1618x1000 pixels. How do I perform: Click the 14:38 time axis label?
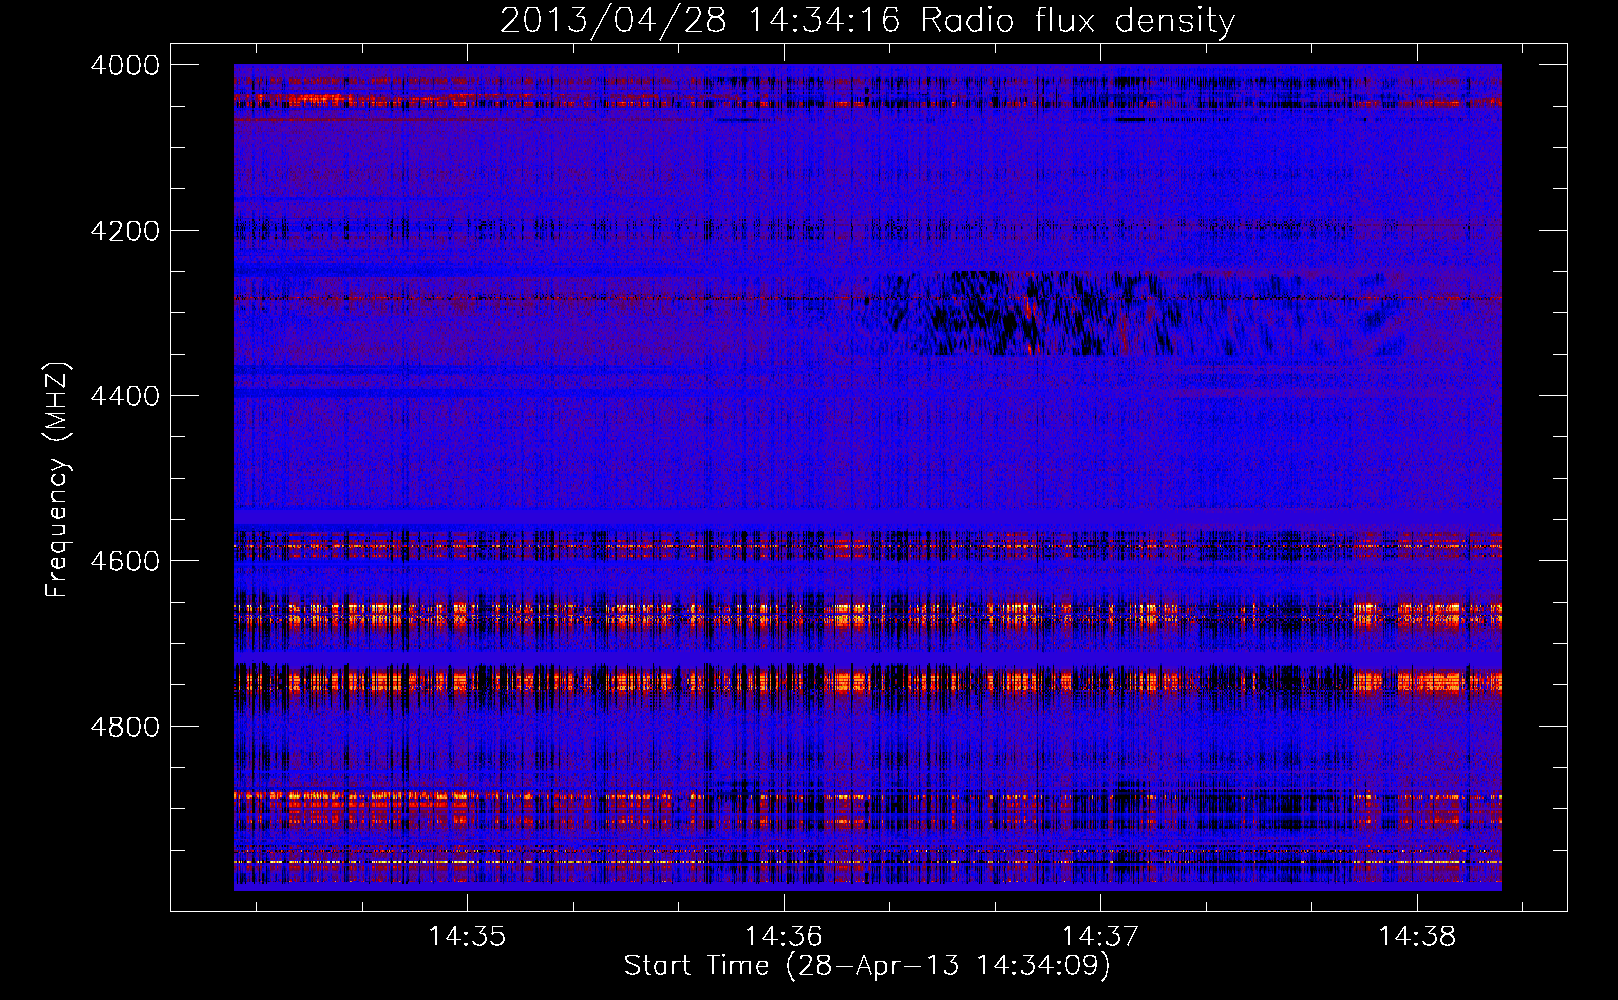coord(1417,936)
